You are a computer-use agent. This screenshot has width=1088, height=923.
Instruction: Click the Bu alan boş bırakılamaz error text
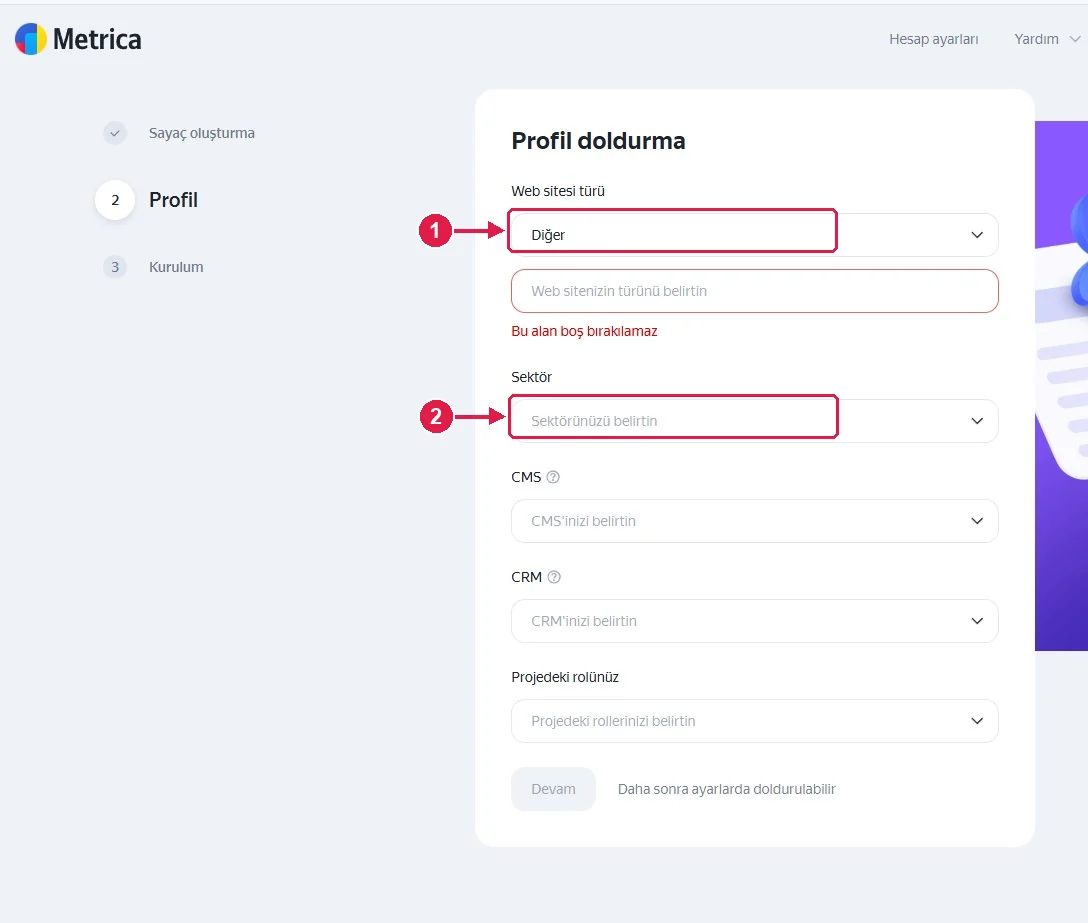(x=584, y=332)
